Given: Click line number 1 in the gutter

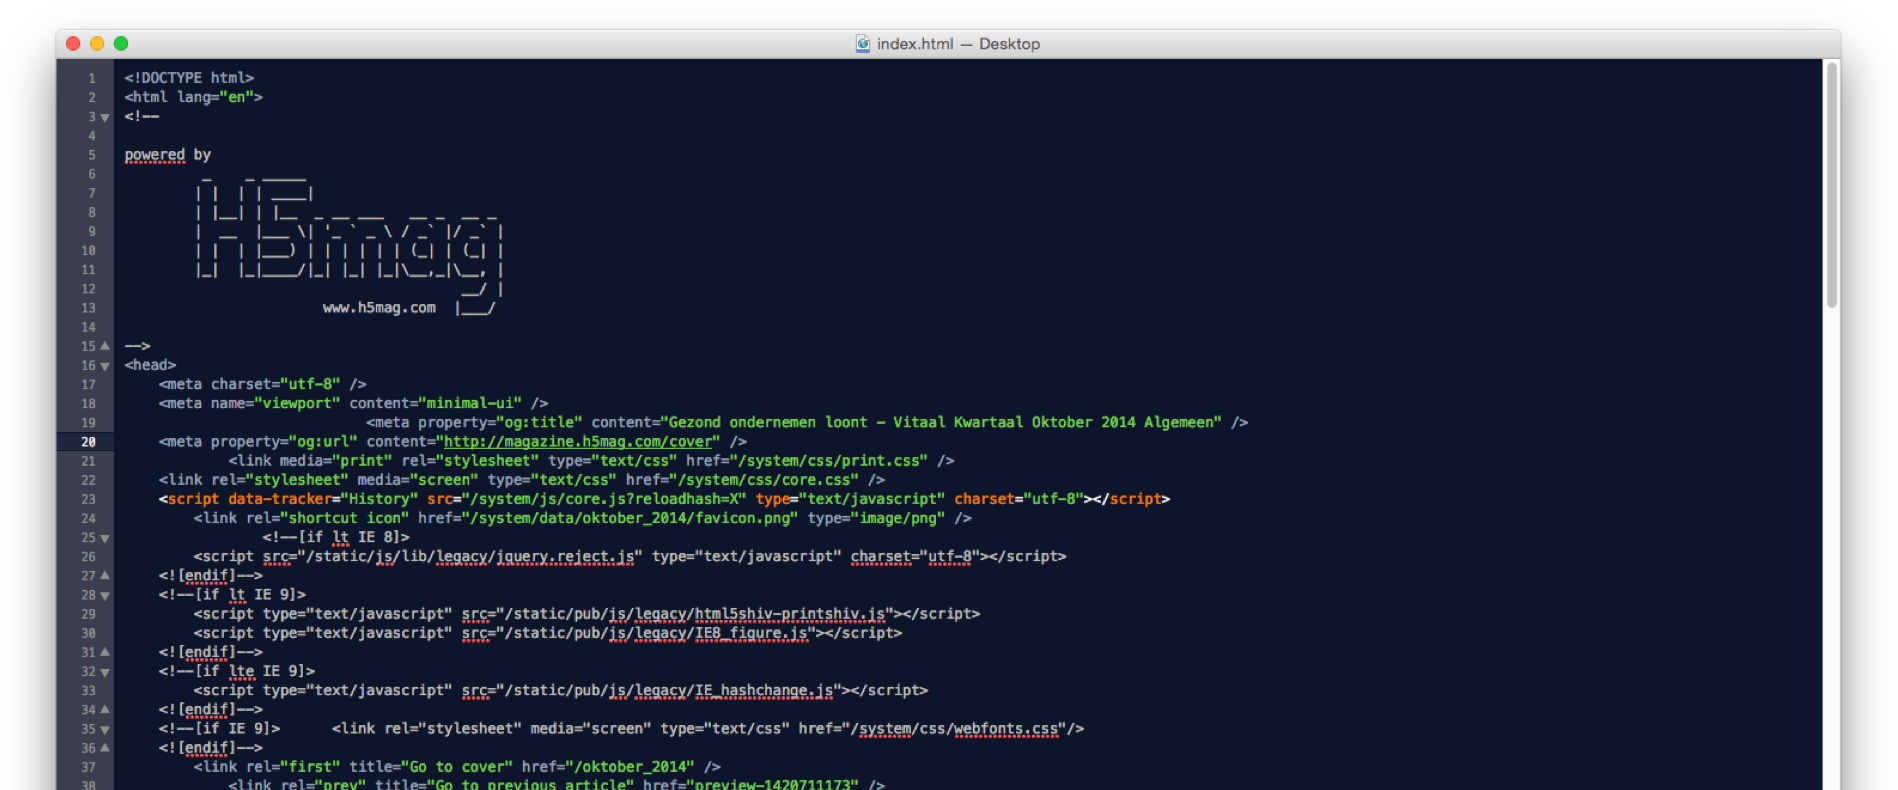Looking at the screenshot, I should 92,78.
